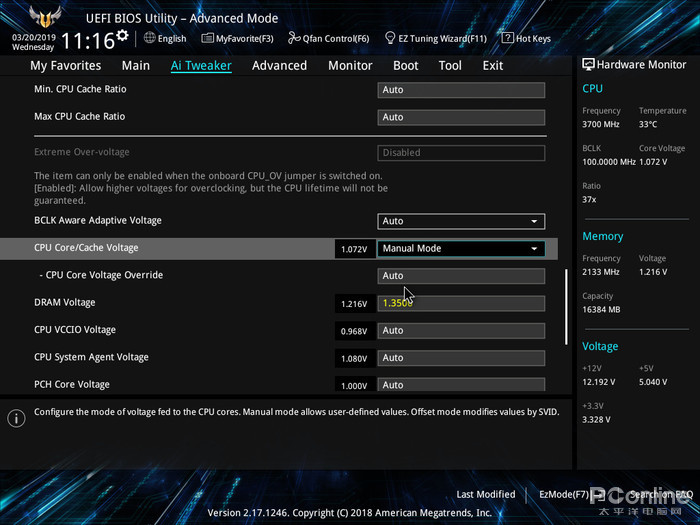Click the 1.000V PCH Core reading
The width and height of the screenshot is (700, 525).
[x=354, y=385]
